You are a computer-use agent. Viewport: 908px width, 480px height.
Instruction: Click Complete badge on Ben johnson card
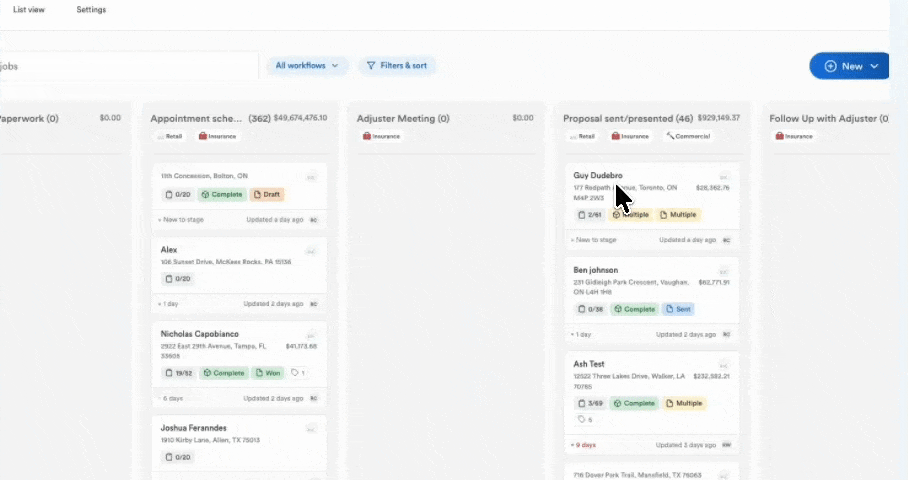pyautogui.click(x=635, y=309)
